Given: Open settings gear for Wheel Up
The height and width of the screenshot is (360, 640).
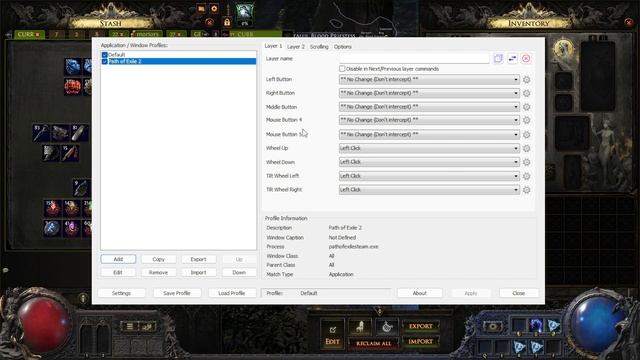Looking at the screenshot, I should pyautogui.click(x=527, y=149).
